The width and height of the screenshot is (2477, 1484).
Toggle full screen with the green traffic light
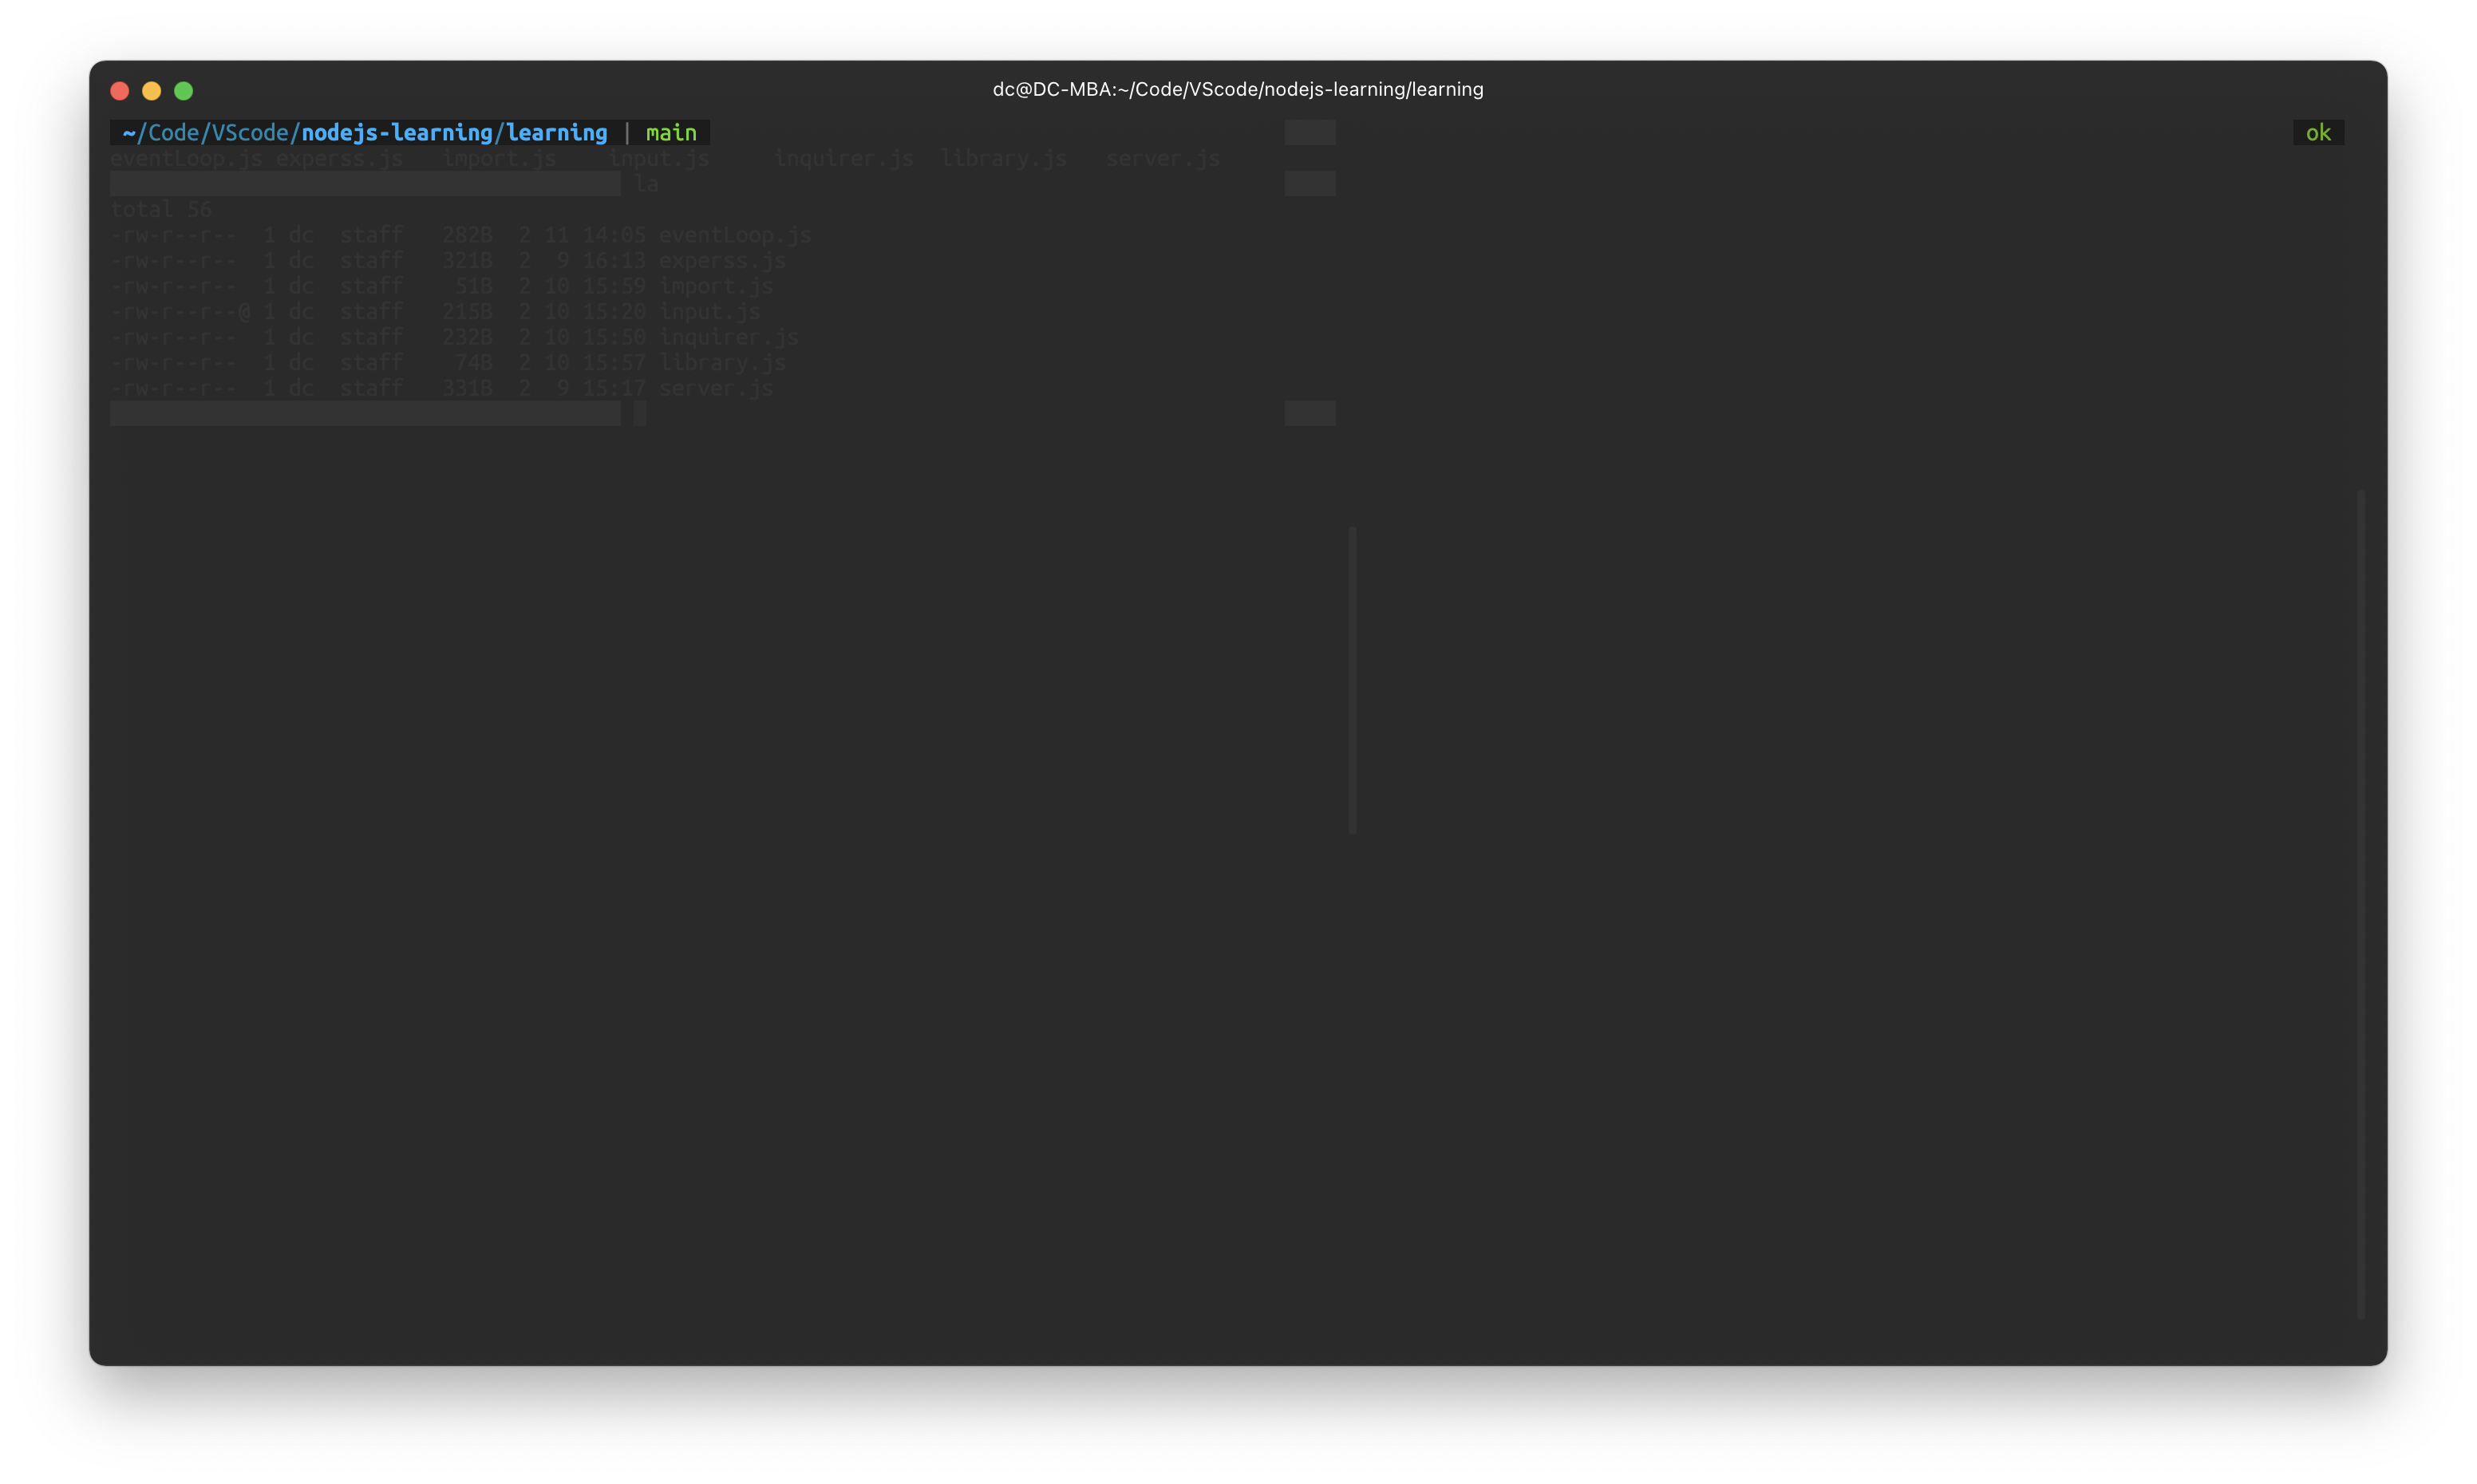click(184, 90)
